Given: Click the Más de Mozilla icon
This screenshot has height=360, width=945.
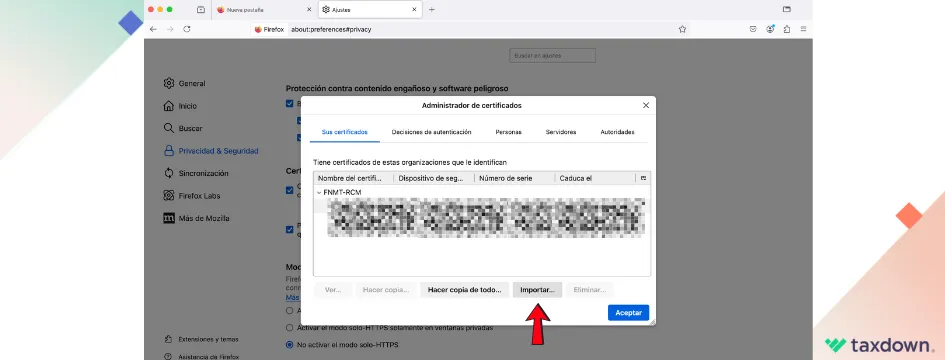Looking at the screenshot, I should (169, 218).
